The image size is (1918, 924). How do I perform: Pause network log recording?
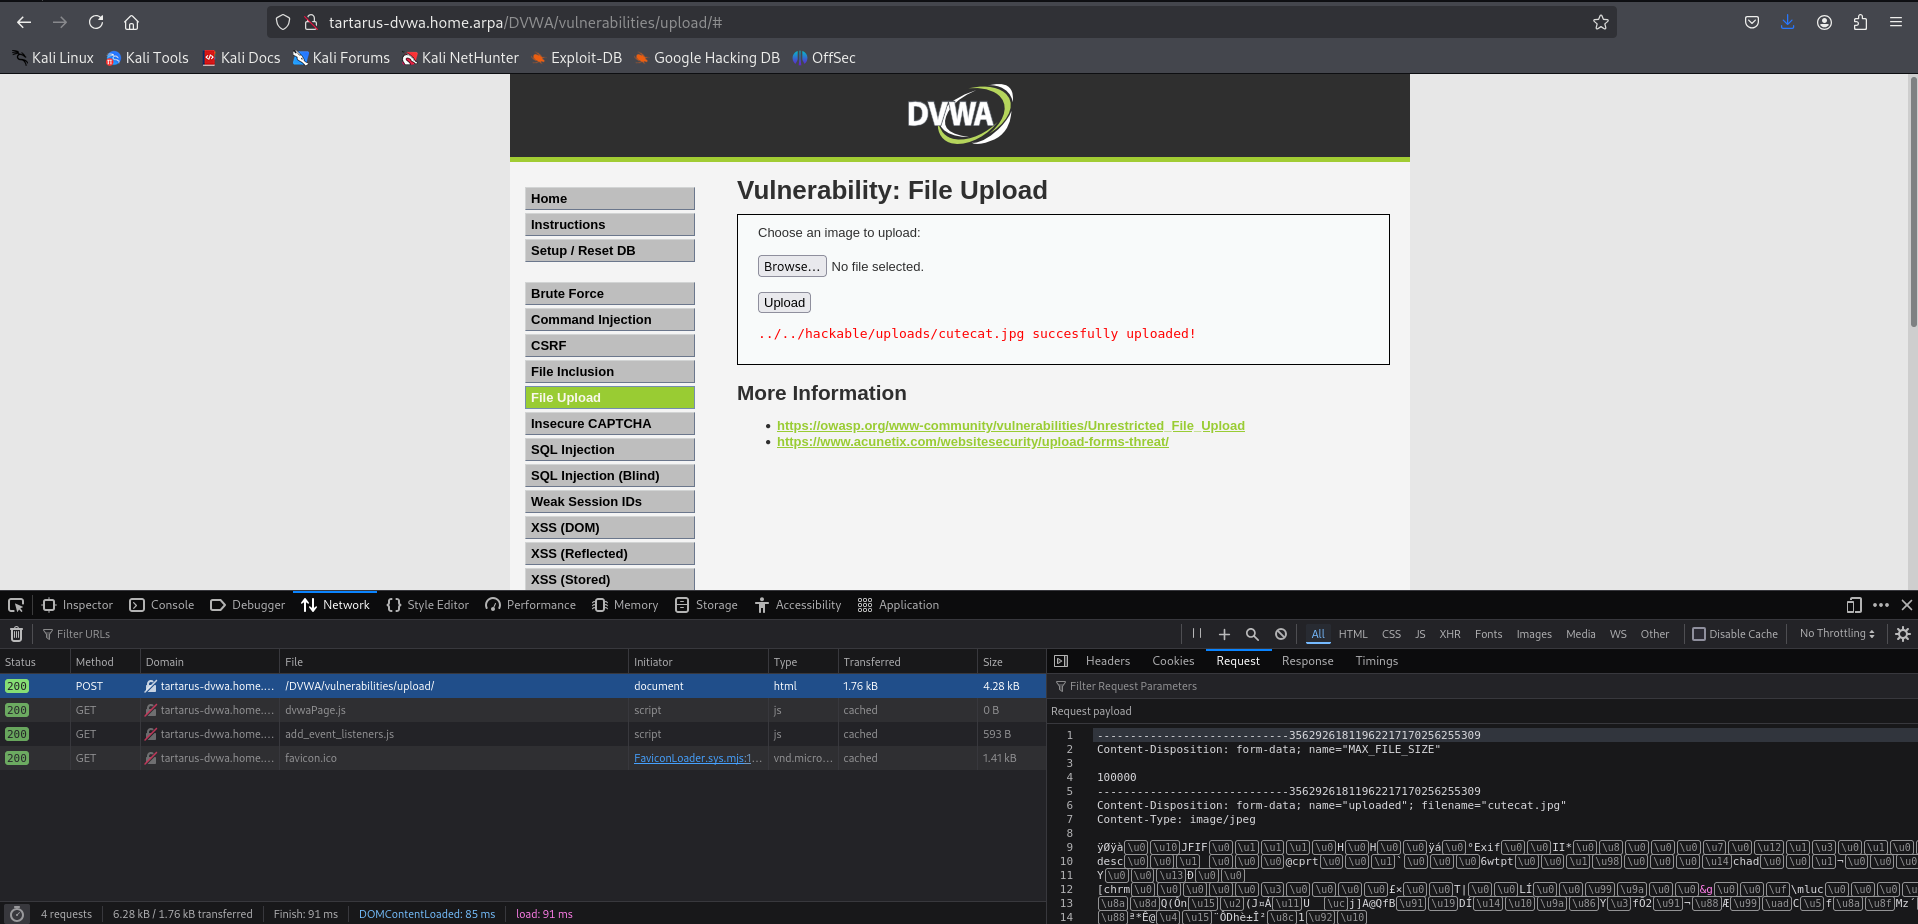tap(1196, 634)
